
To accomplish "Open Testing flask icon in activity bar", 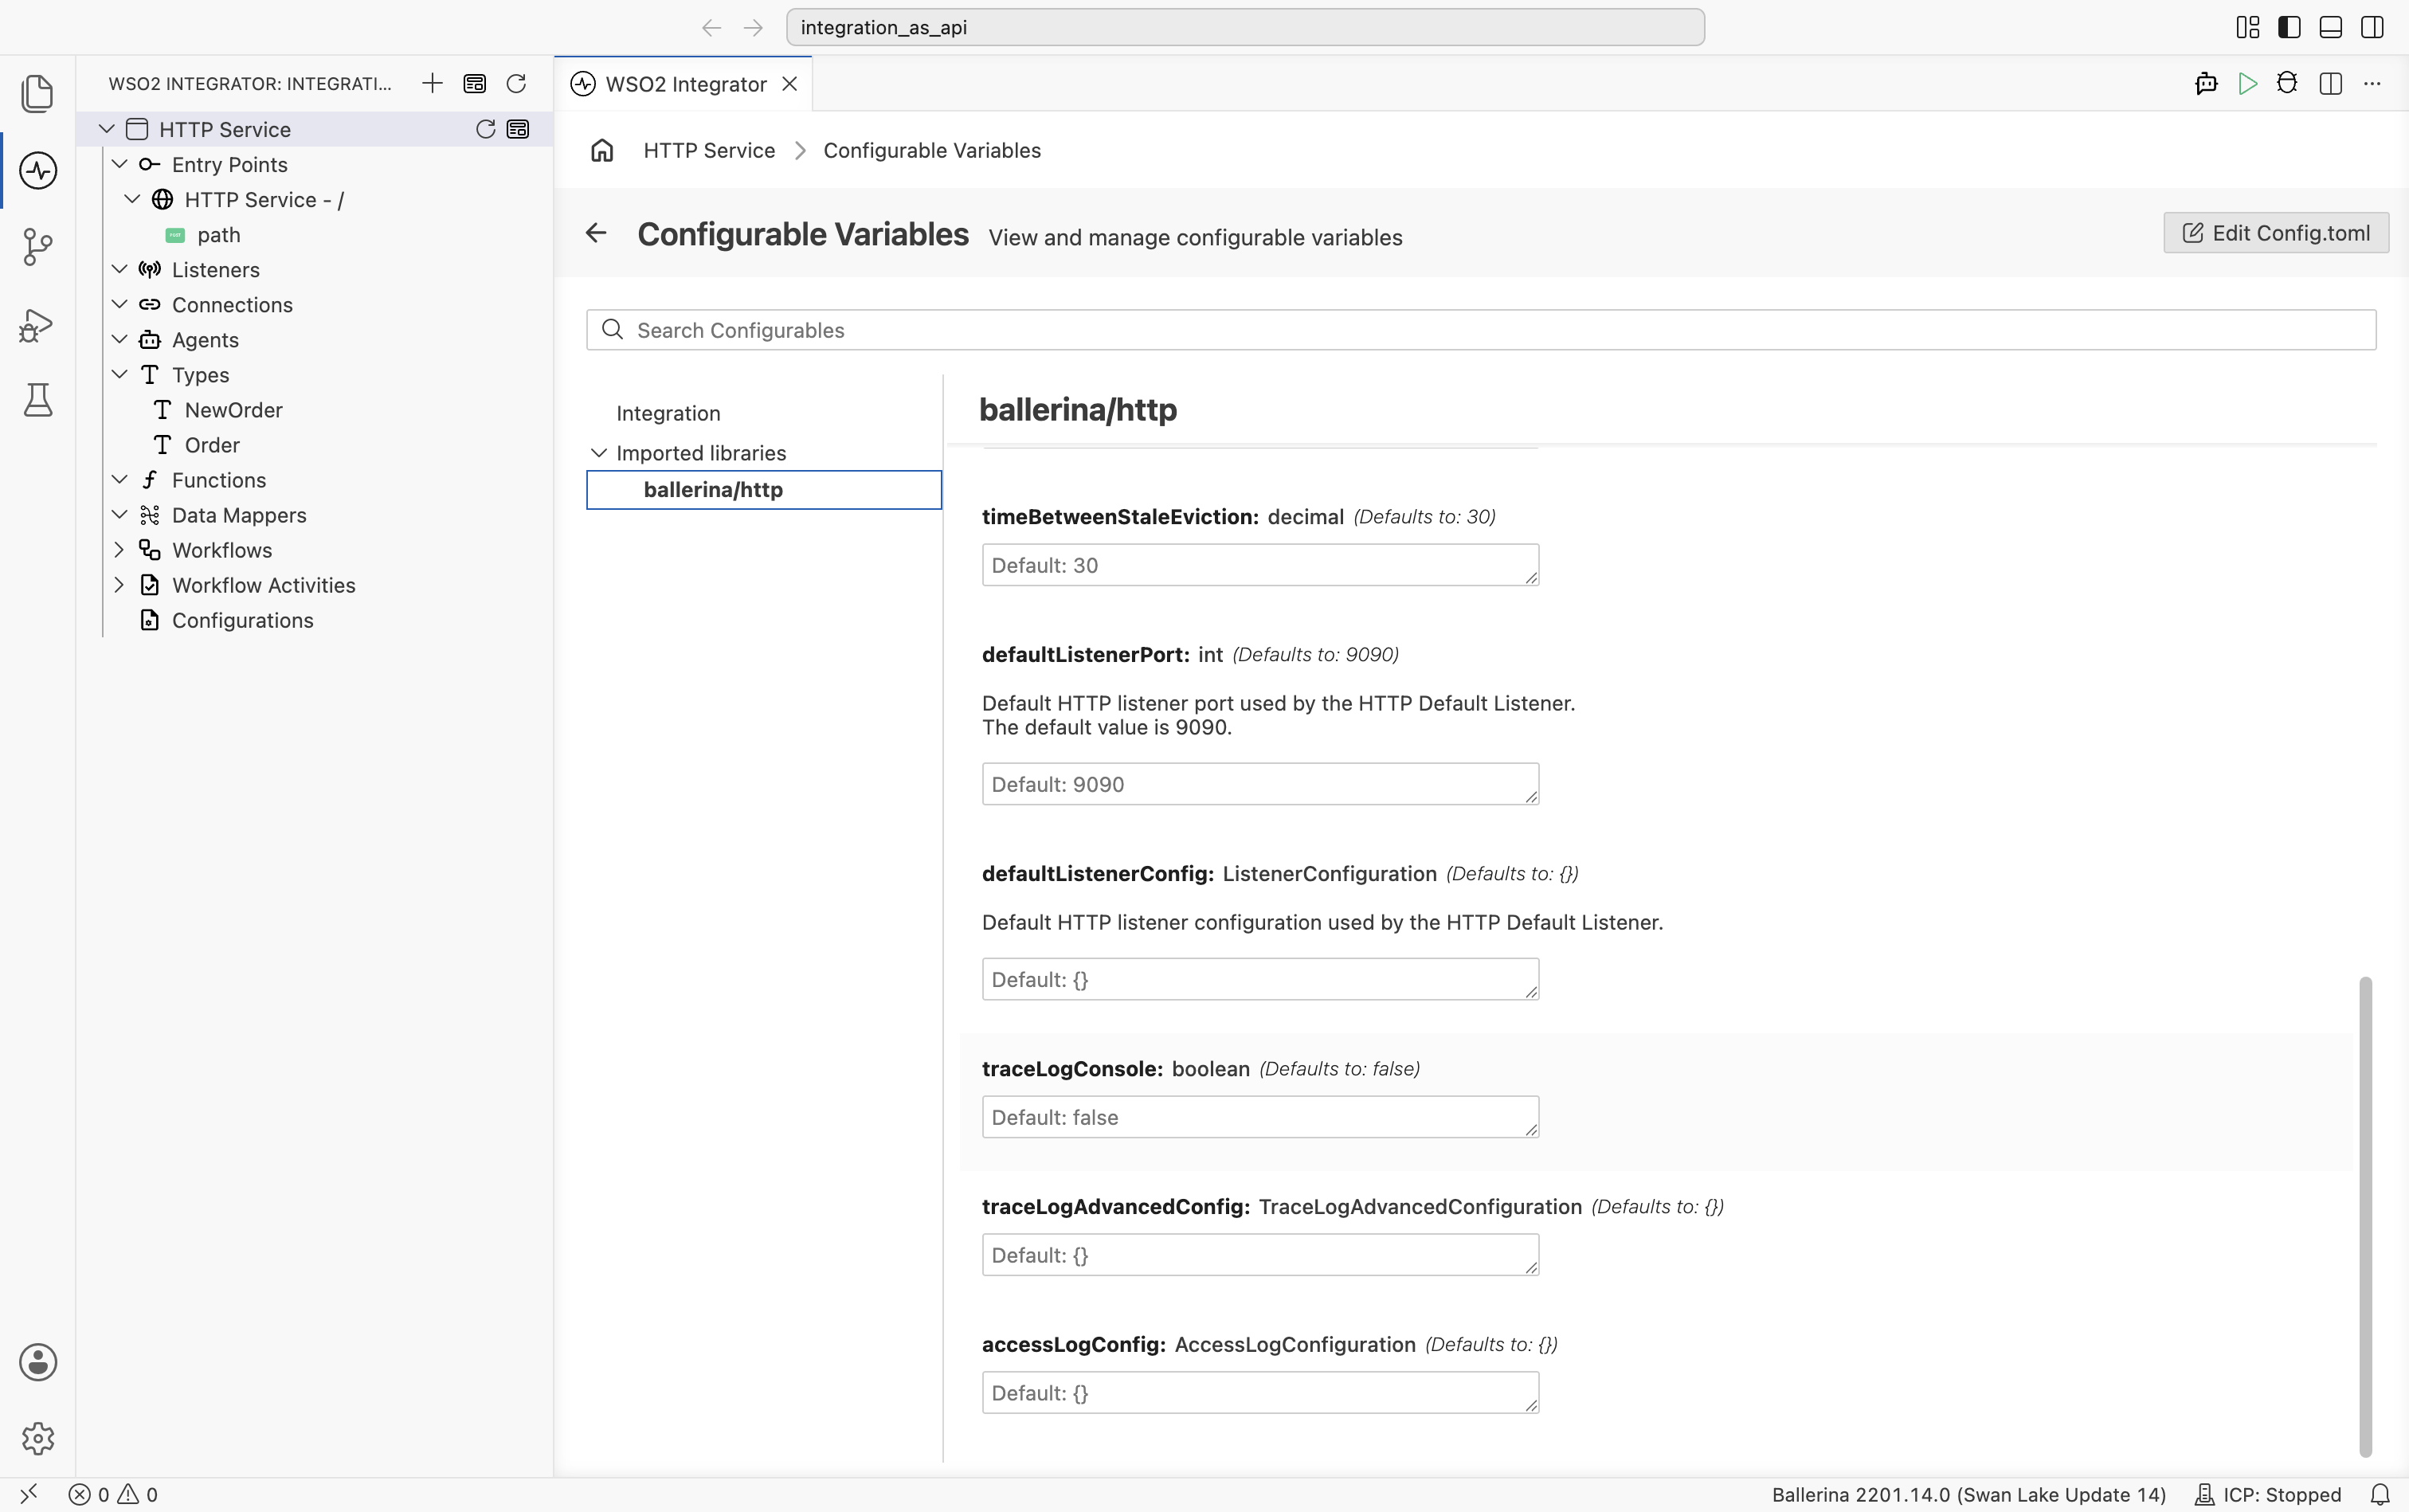I will point(38,400).
